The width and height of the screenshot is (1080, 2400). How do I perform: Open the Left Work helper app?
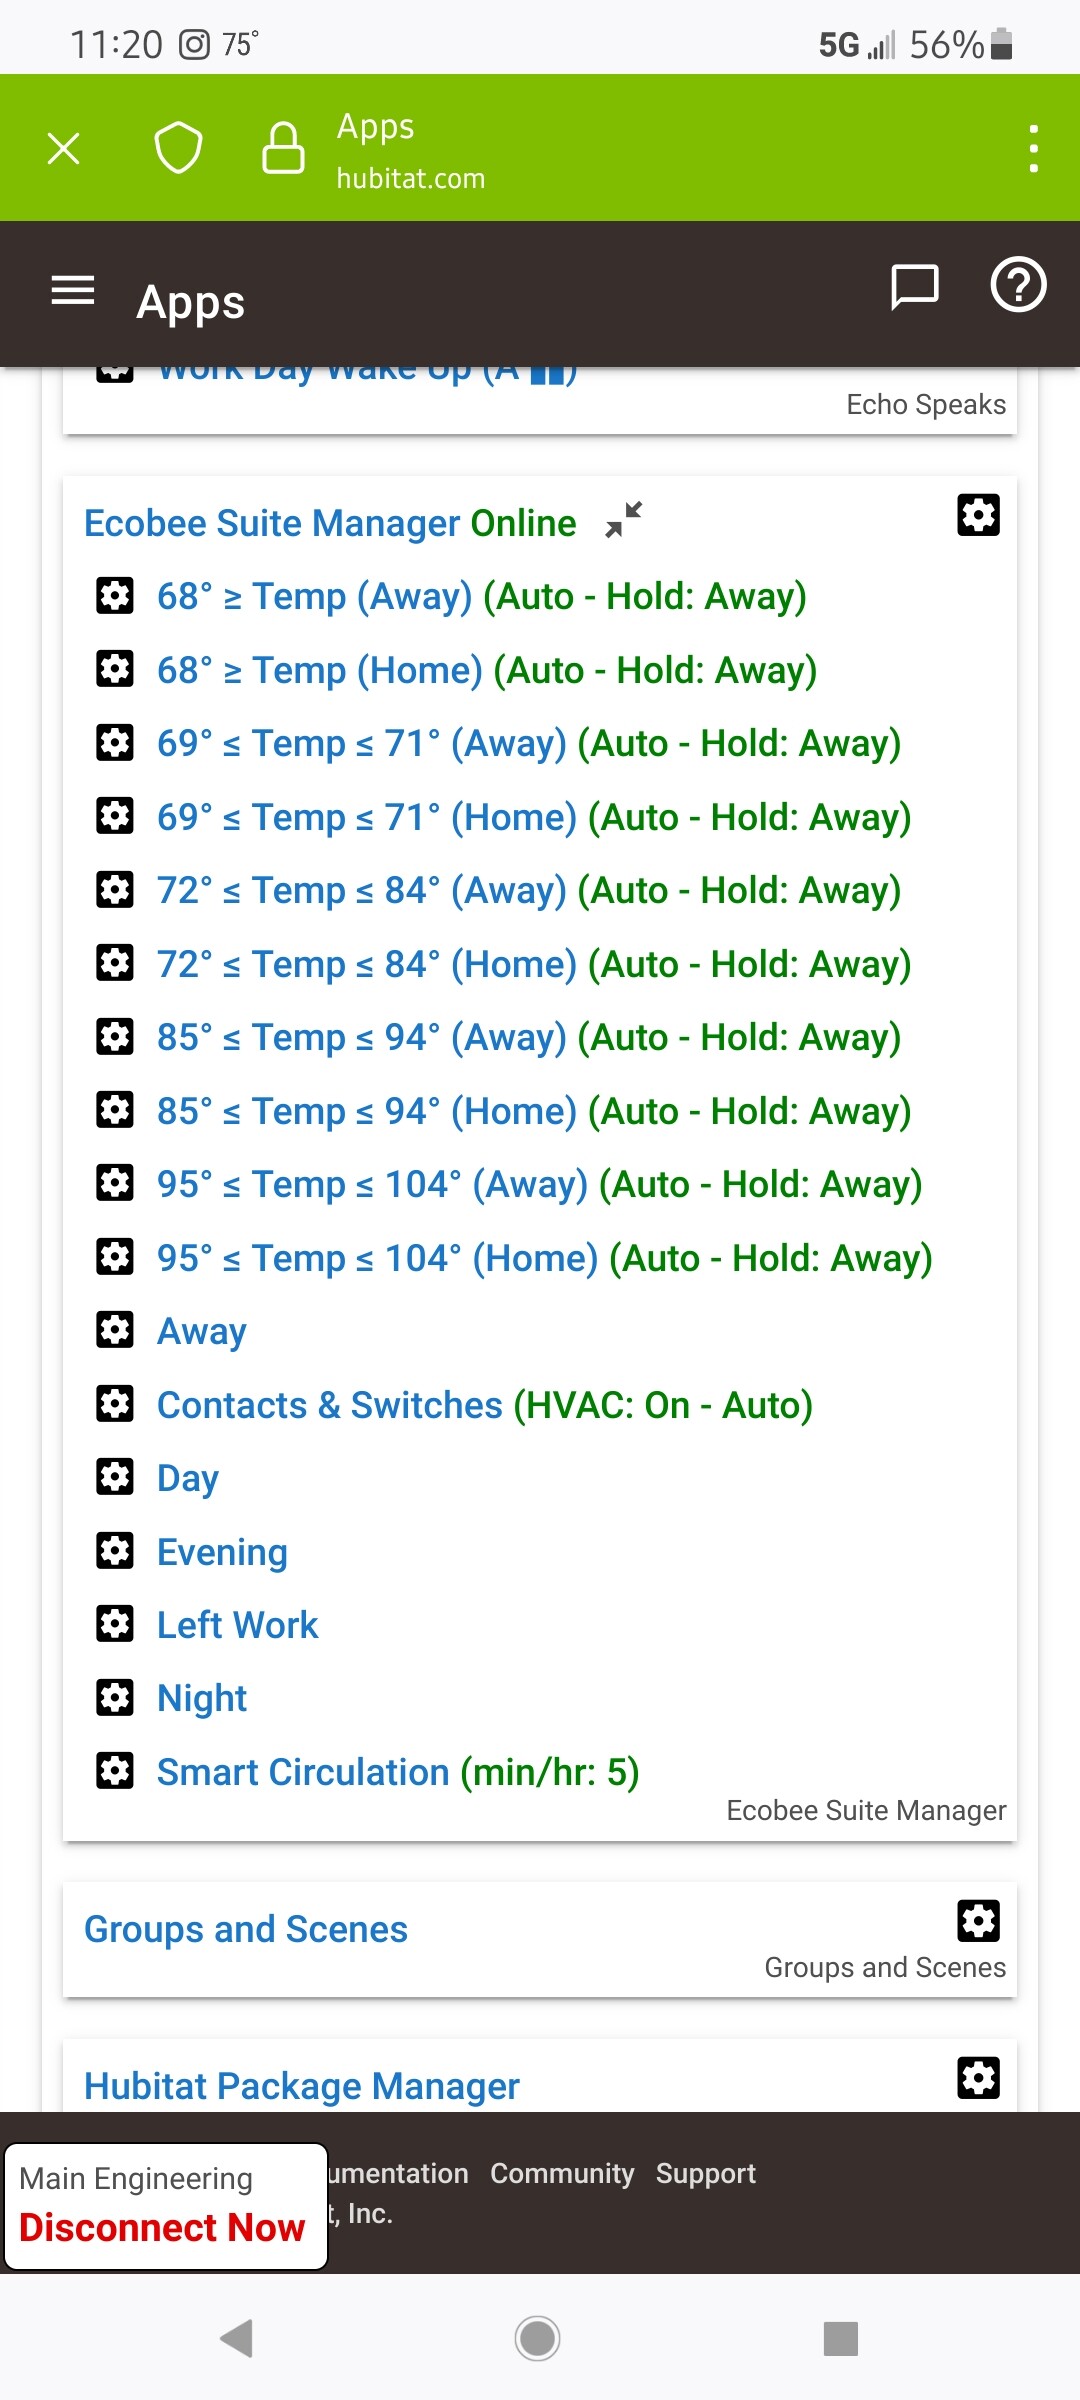237,1625
